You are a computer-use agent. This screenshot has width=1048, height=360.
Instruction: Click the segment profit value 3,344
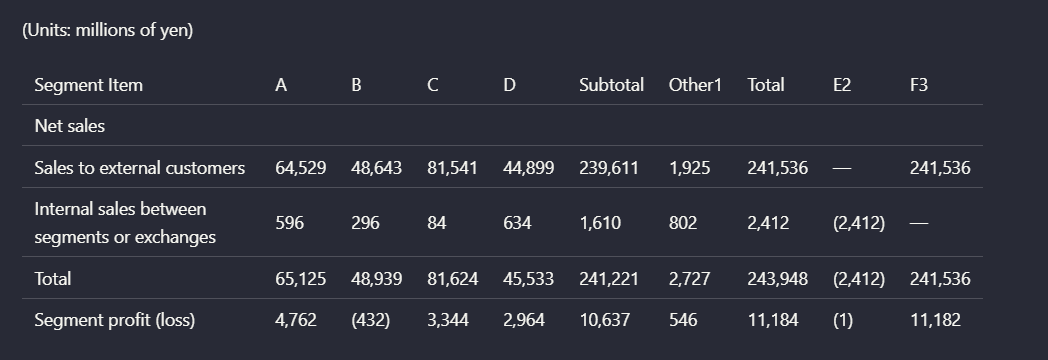448,320
